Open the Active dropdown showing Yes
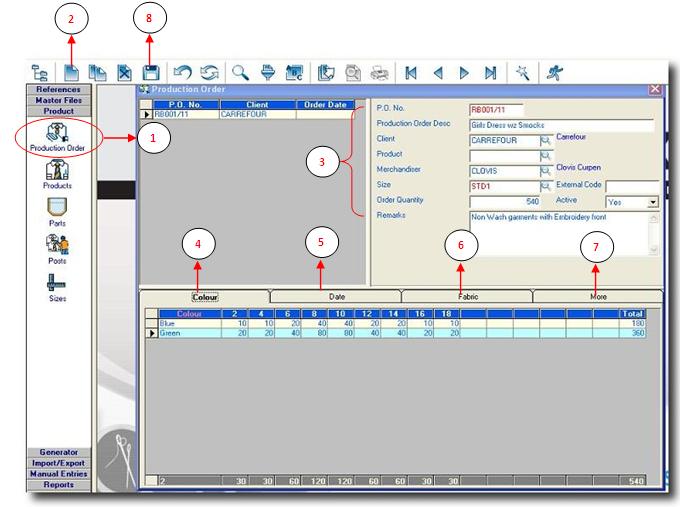 (x=652, y=201)
